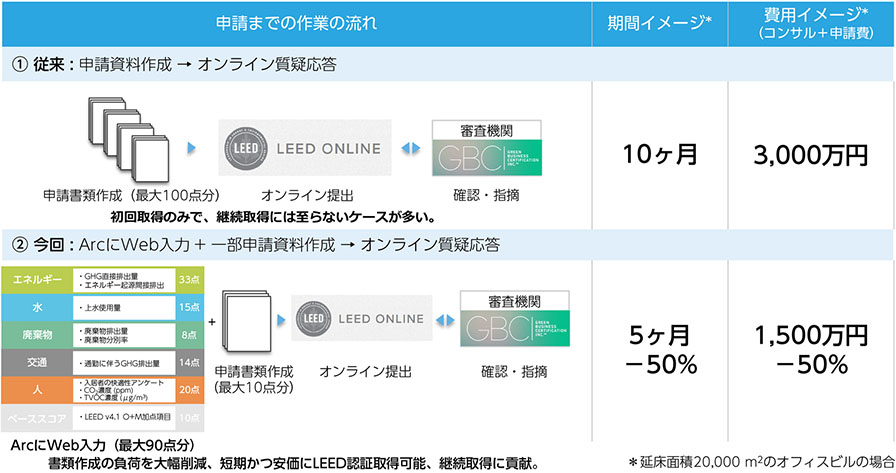Select the 廃棄物 category label
The image size is (896, 473).
tap(37, 335)
